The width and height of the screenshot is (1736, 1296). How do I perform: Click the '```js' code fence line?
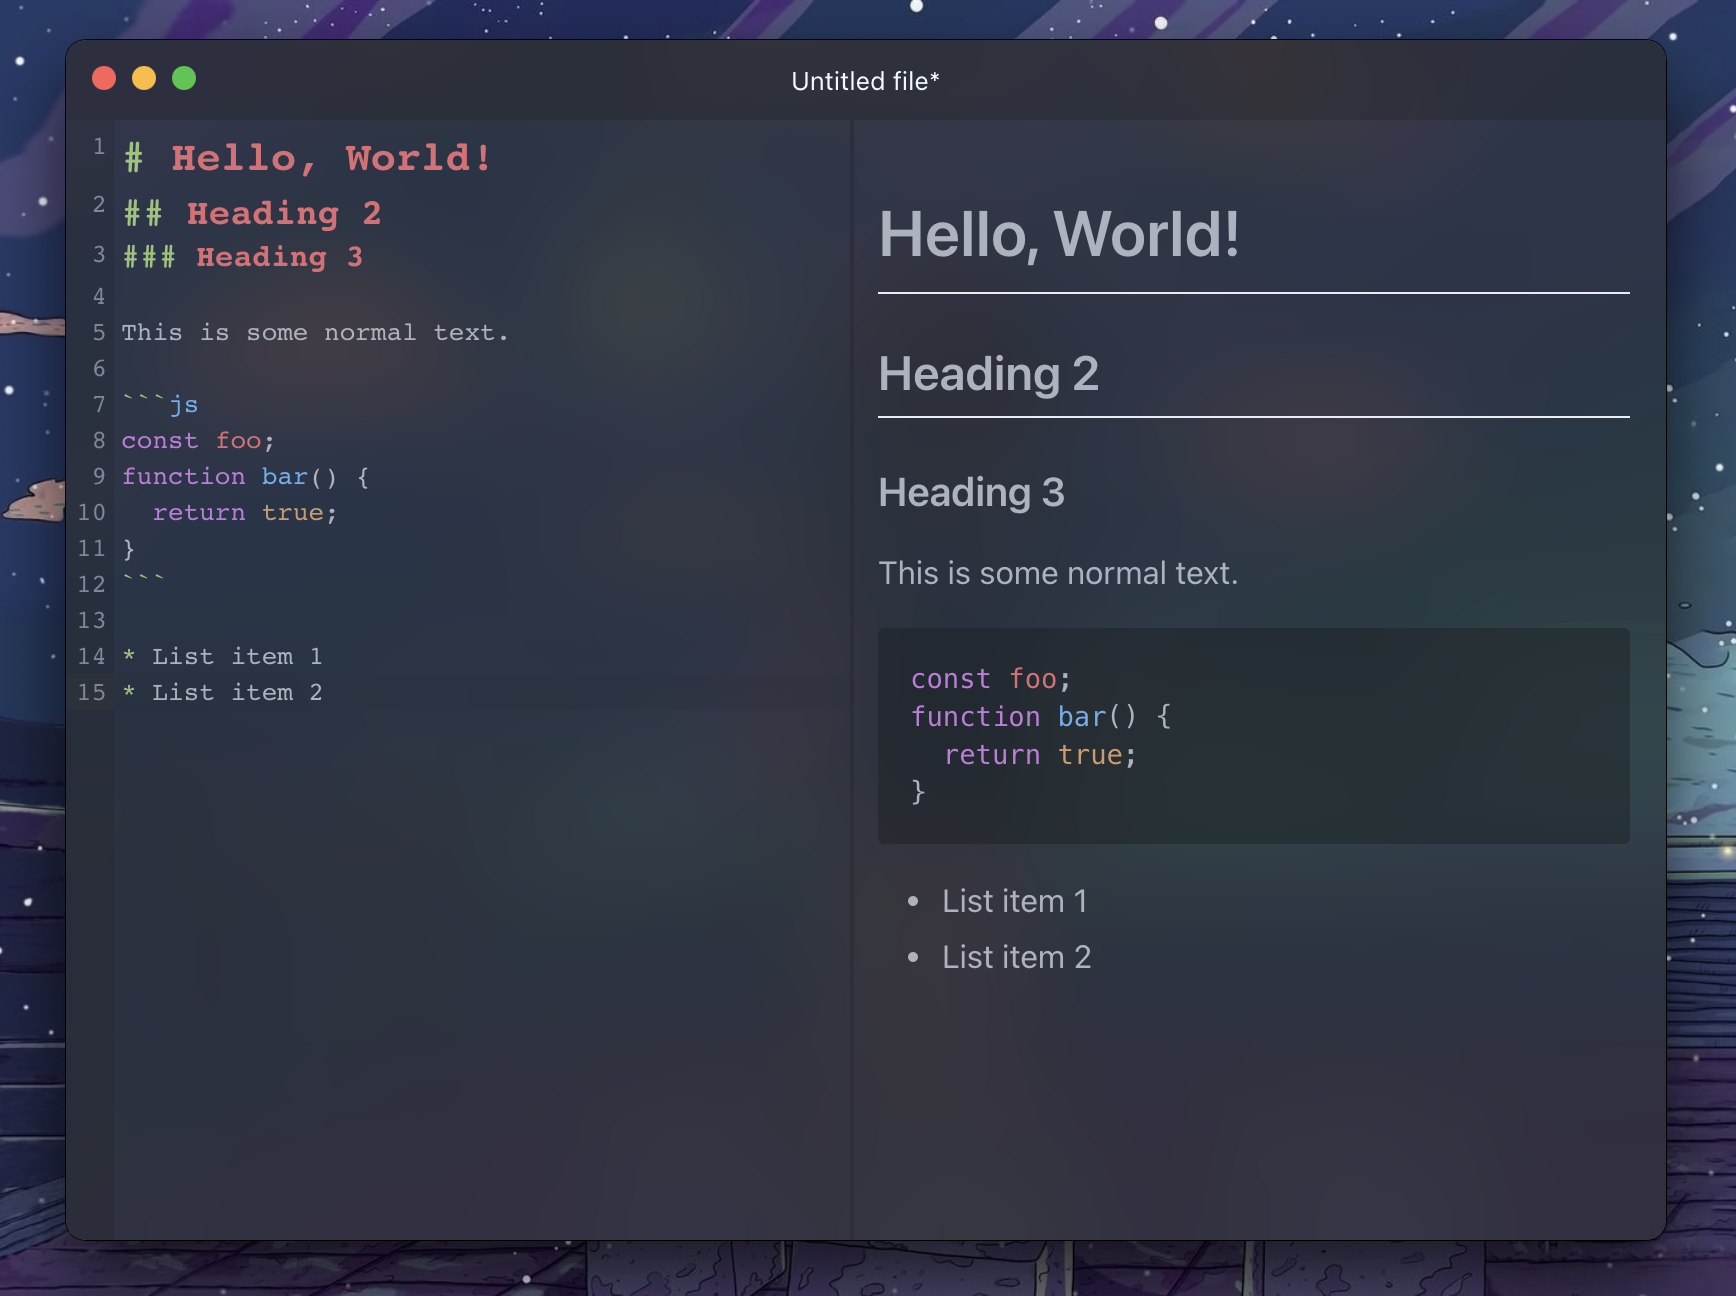tap(160, 404)
